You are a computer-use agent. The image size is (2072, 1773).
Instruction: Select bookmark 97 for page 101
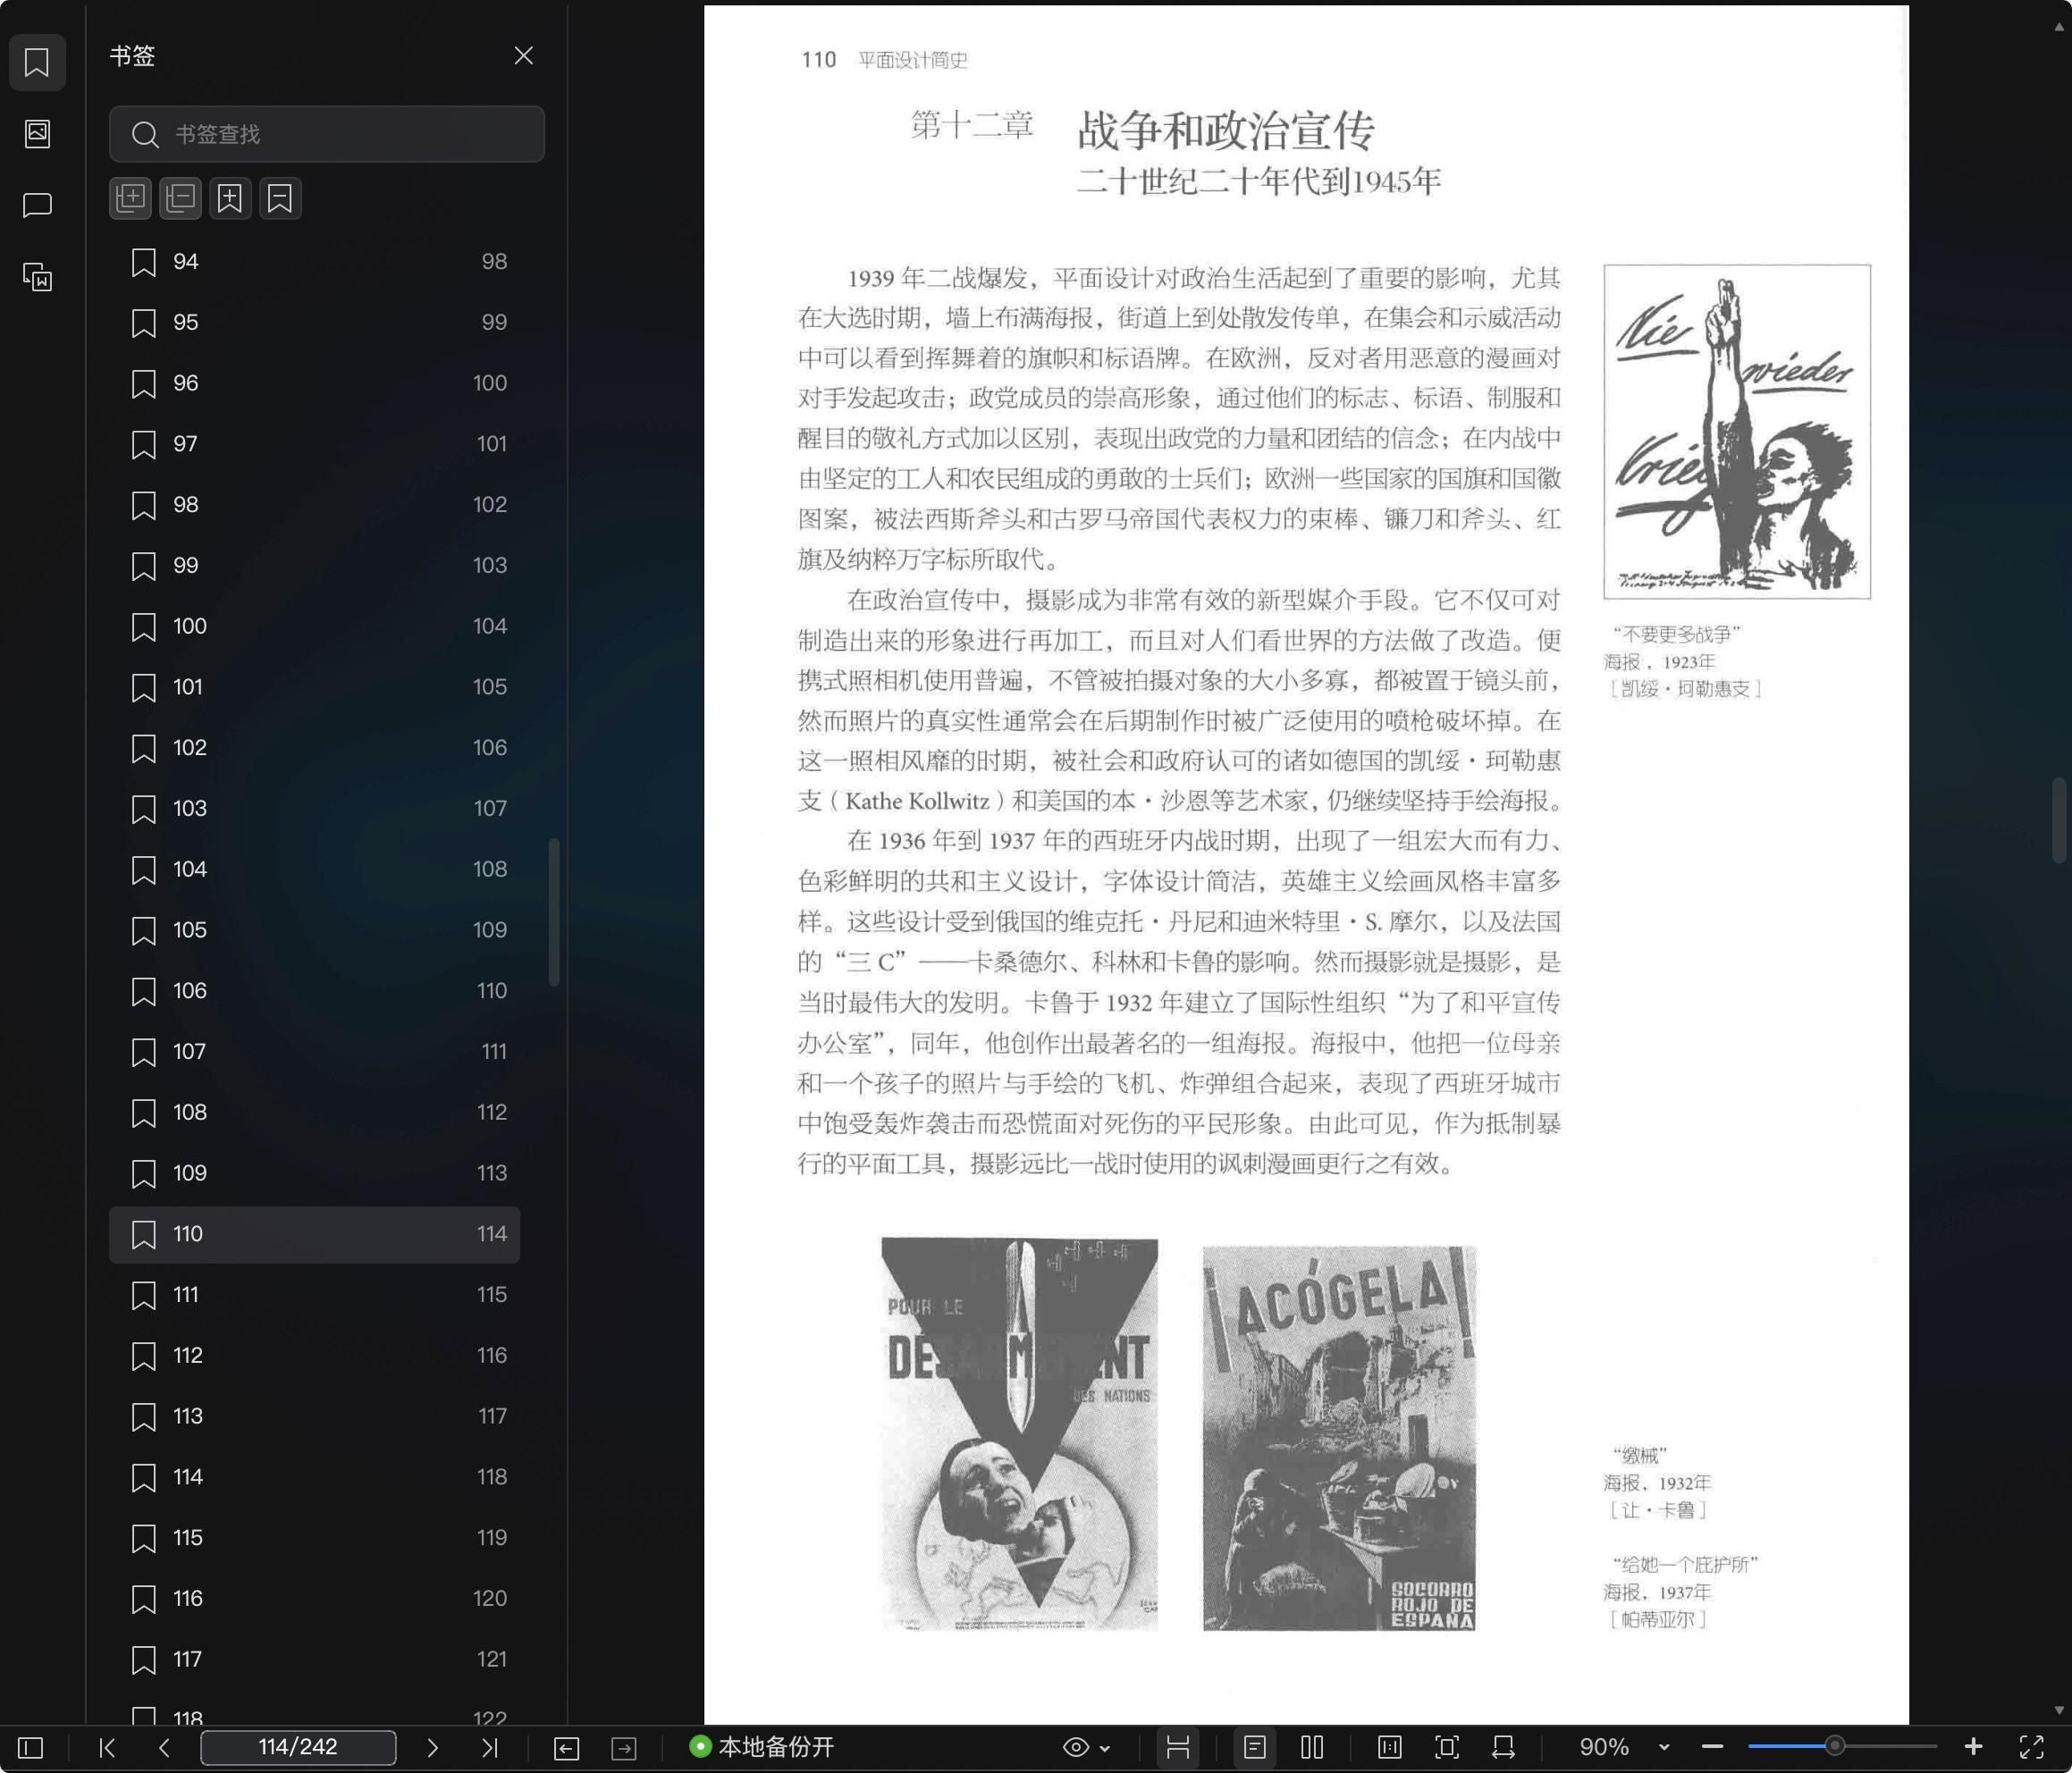[315, 444]
